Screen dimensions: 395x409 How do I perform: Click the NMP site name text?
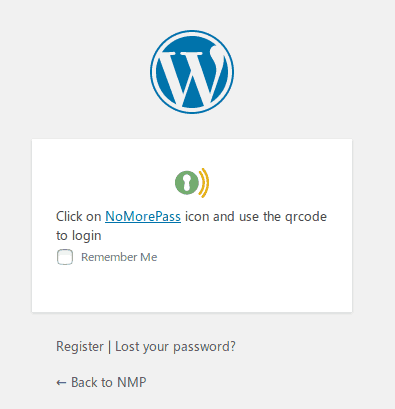131,383
